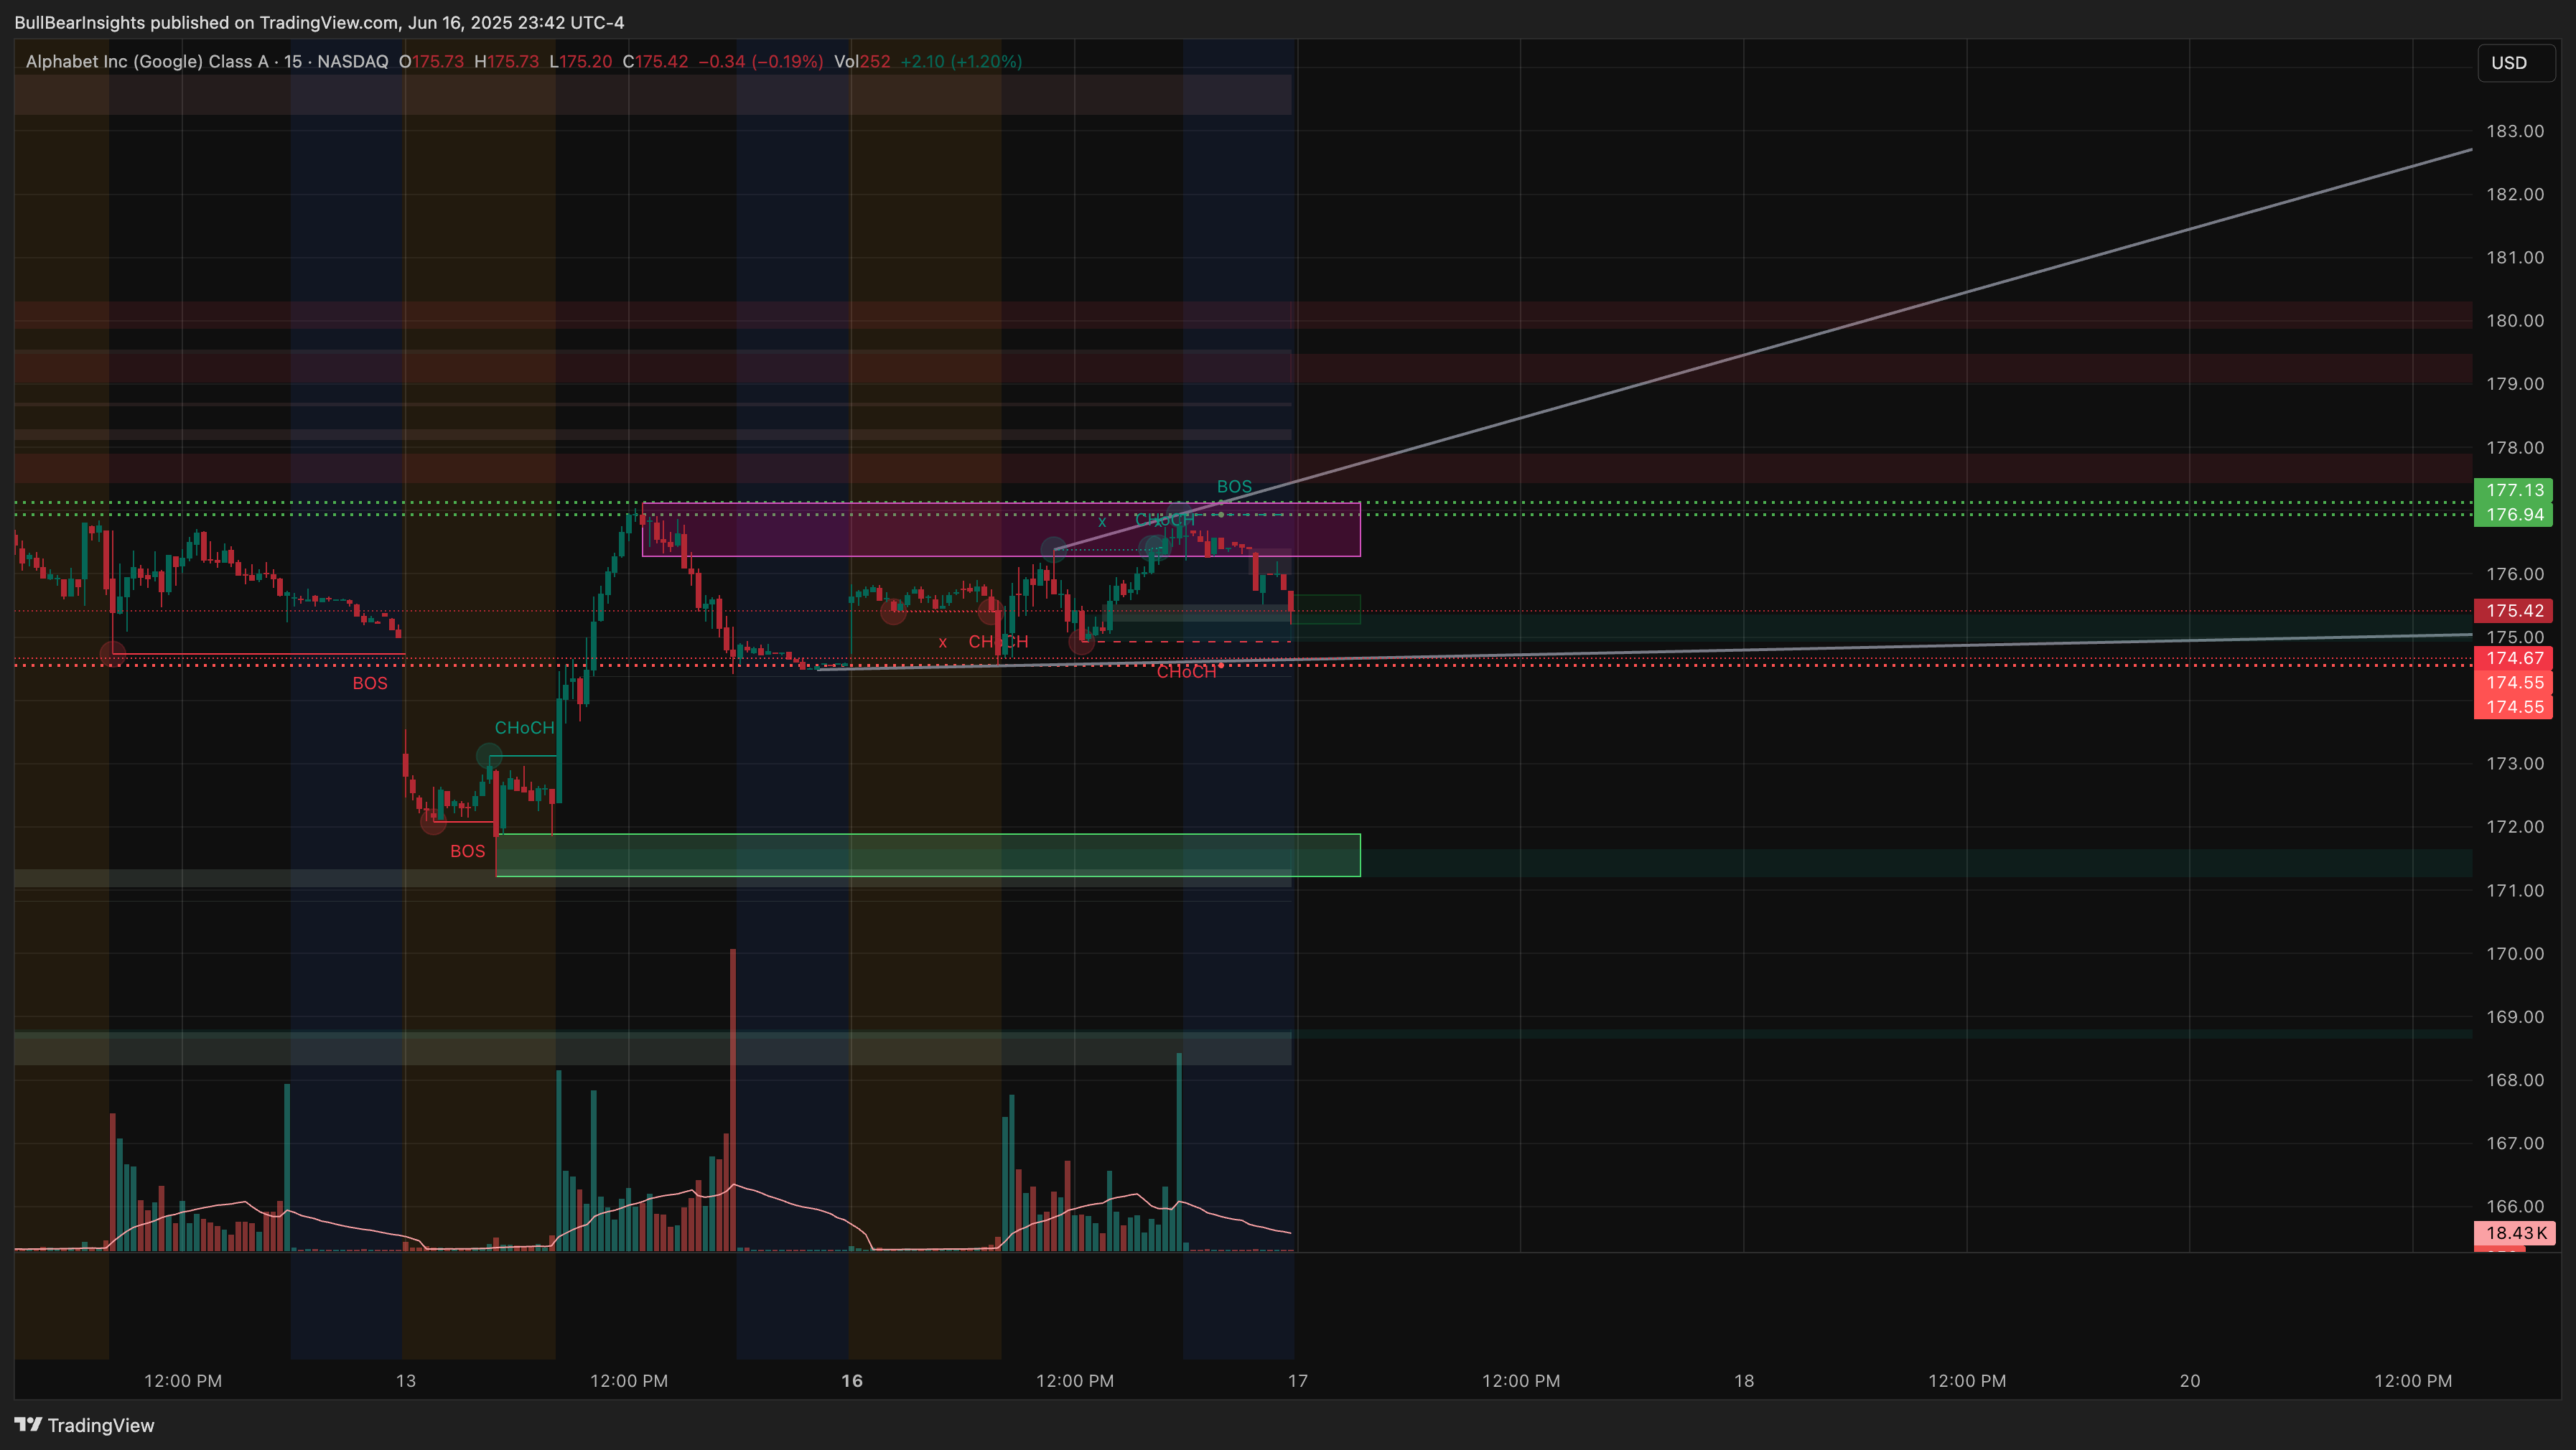Select the pink supply zone rectangle
Screen dimensions: 2576x1450
pos(1001,529)
